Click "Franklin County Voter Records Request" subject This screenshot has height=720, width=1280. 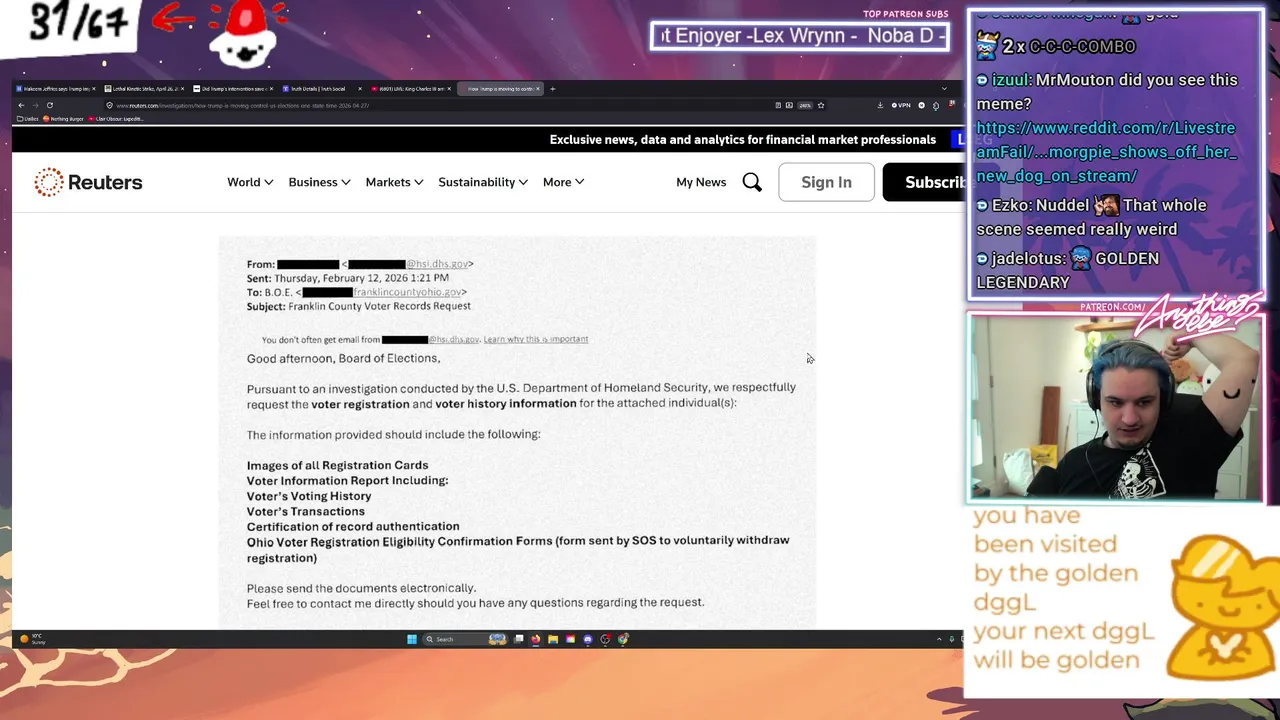tap(379, 306)
